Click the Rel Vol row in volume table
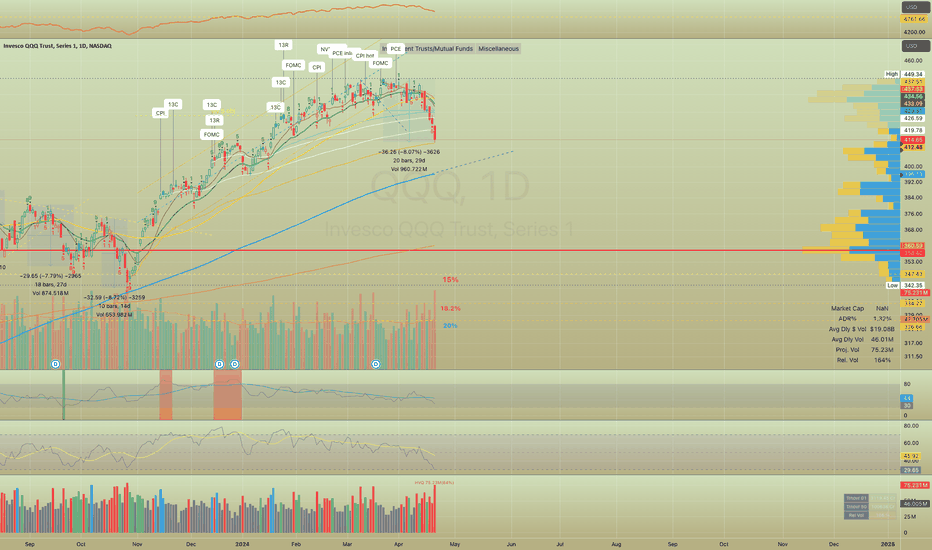The image size is (932, 550). click(x=870, y=516)
